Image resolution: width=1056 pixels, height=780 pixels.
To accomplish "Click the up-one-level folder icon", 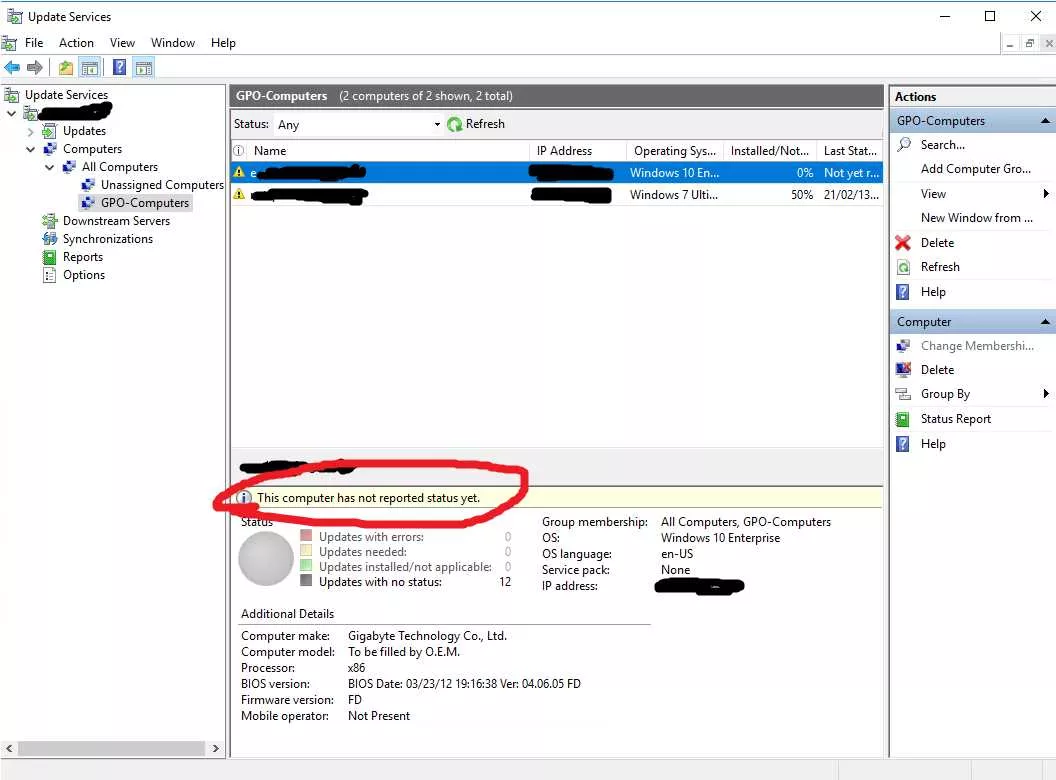I will click(65, 67).
